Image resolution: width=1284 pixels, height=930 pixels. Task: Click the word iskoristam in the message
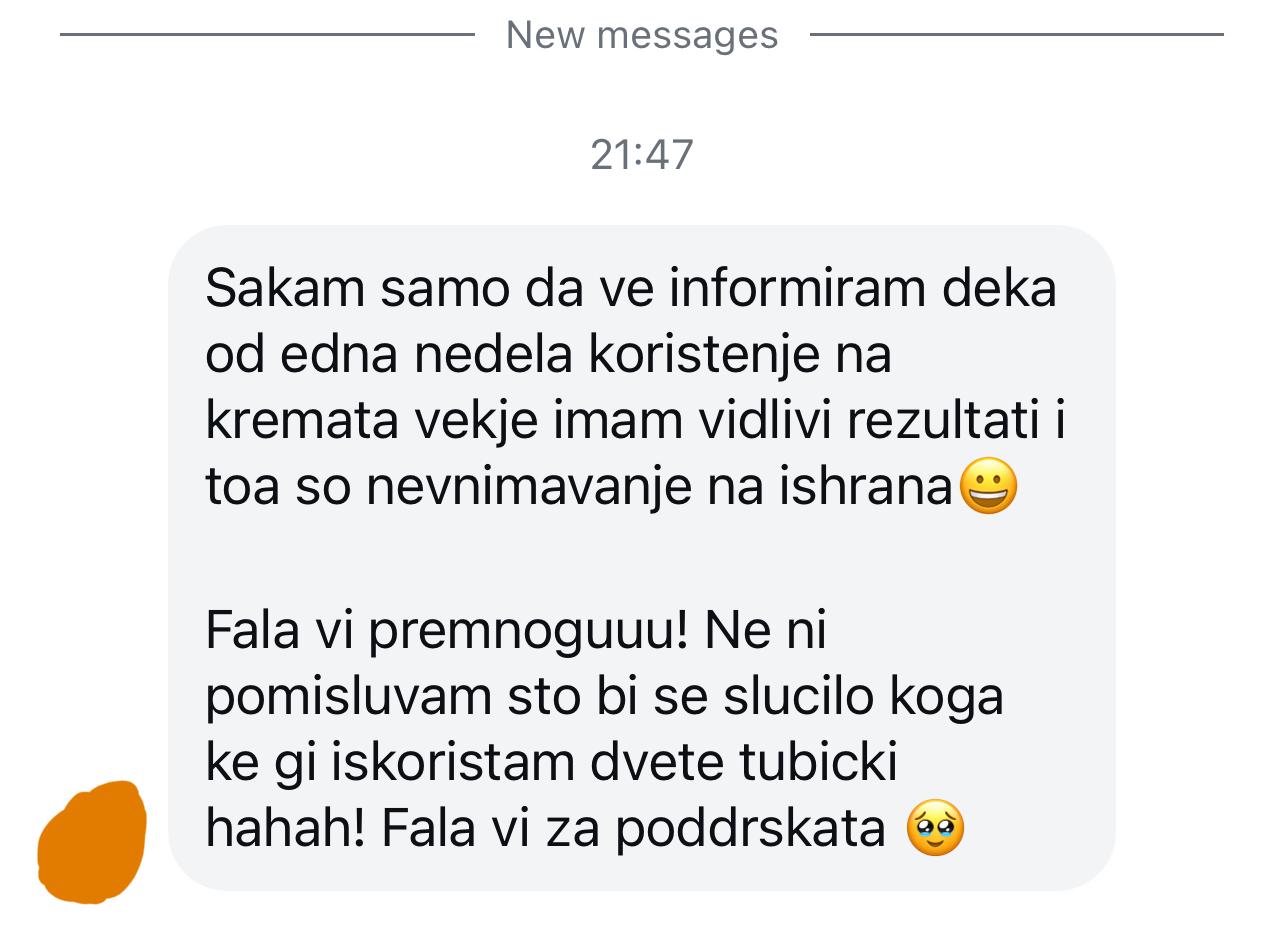(453, 762)
